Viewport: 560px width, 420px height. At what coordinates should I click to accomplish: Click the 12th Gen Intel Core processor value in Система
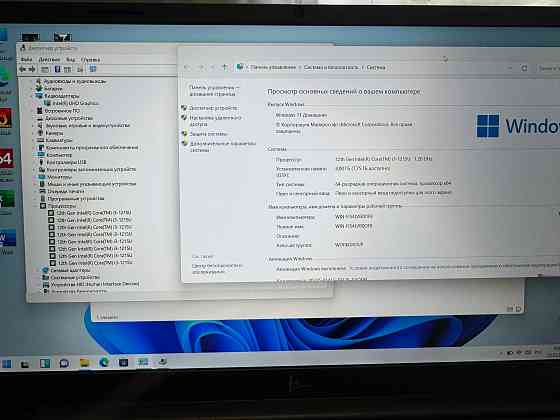click(384, 159)
